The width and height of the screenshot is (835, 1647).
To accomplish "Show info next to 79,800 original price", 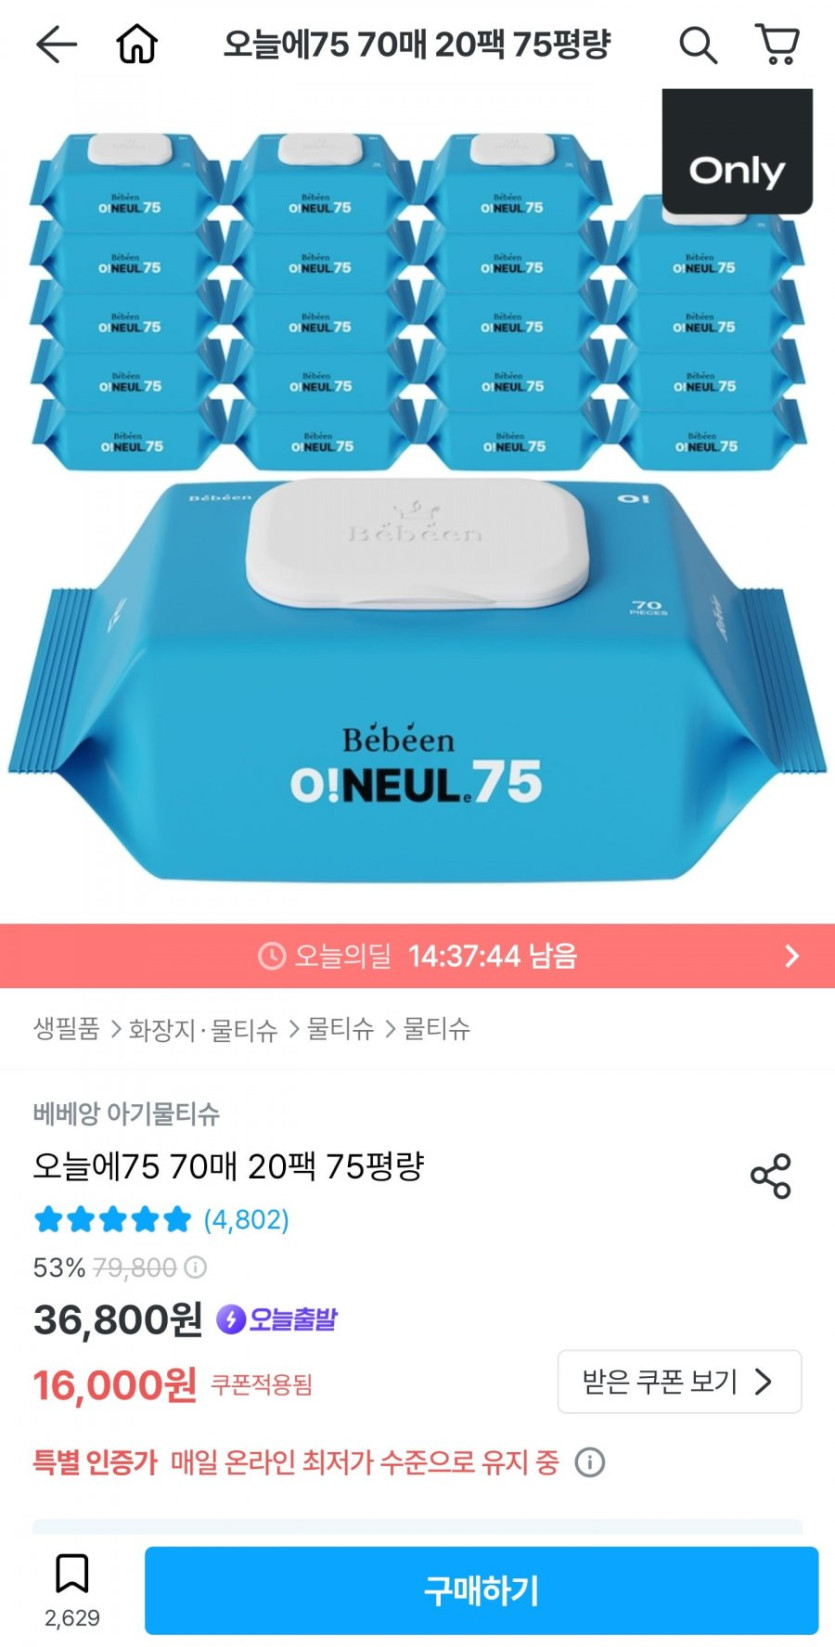I will pyautogui.click(x=196, y=1268).
